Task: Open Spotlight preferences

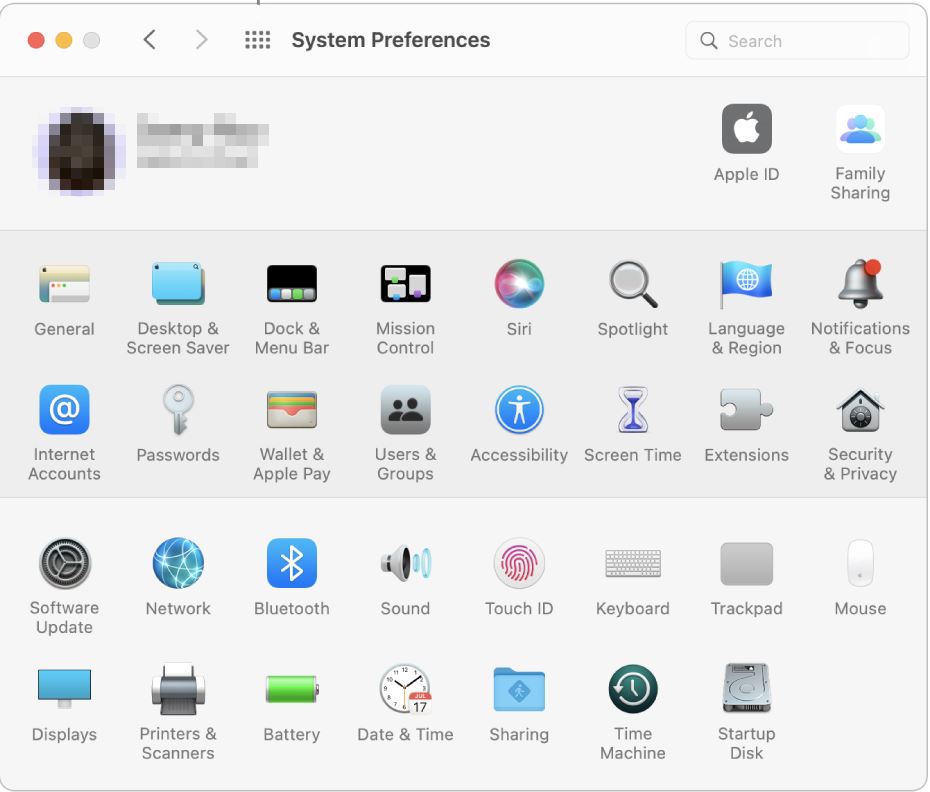Action: pyautogui.click(x=633, y=284)
